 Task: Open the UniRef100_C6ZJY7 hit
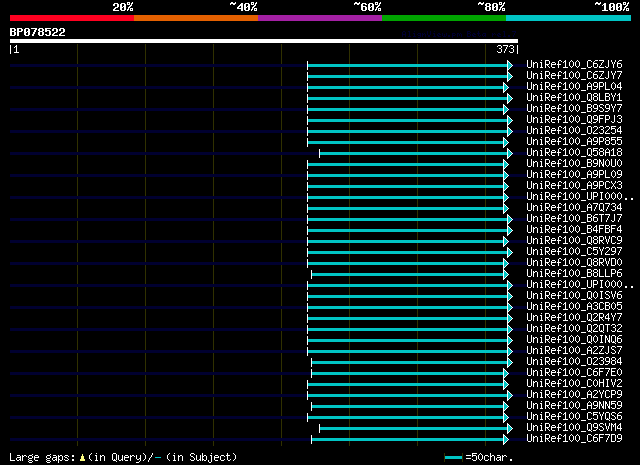pyautogui.click(x=574, y=76)
